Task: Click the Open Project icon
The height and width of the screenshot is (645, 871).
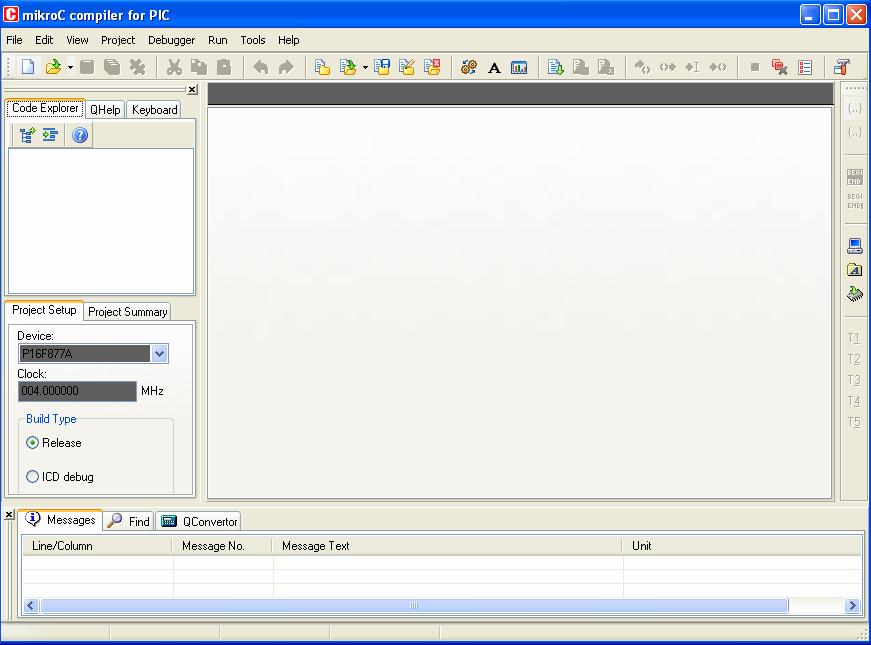Action: tap(348, 67)
